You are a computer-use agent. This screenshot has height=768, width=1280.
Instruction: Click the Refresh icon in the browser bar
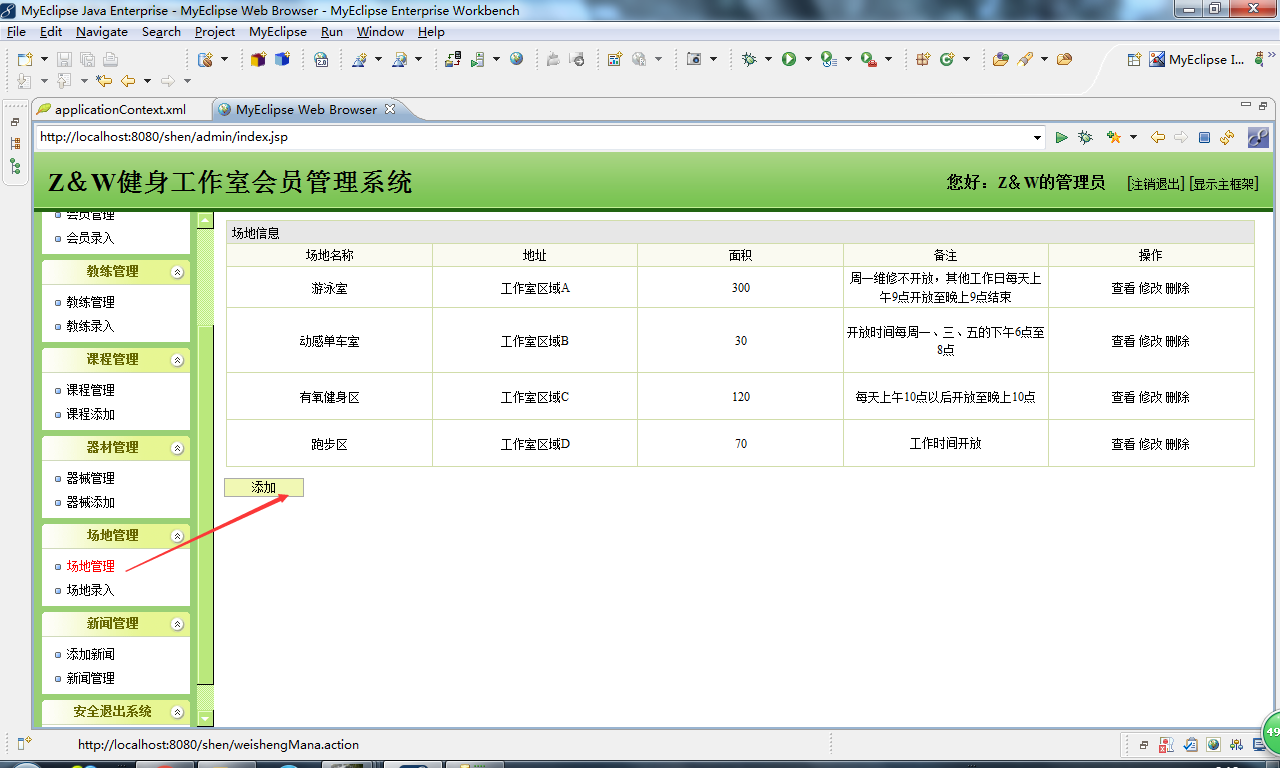1226,137
